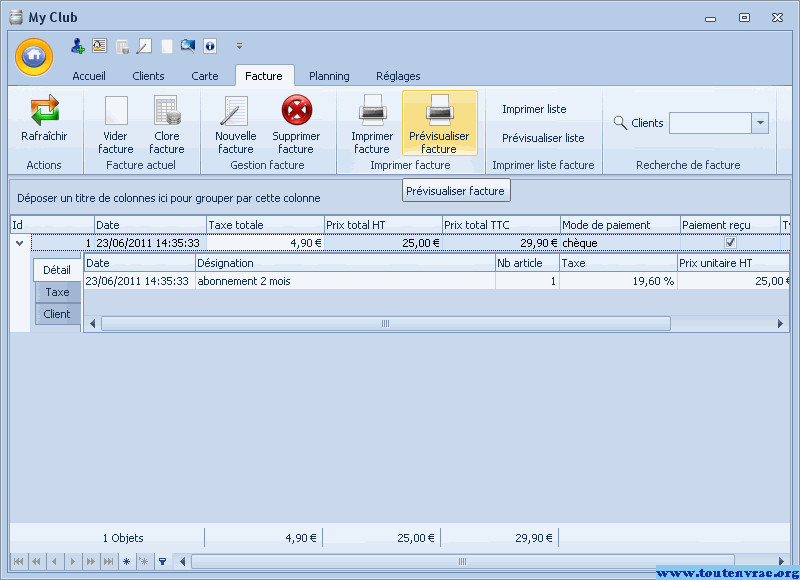
Task: Click the '29,90 €' cell in invoice row 1
Action: [x=501, y=243]
